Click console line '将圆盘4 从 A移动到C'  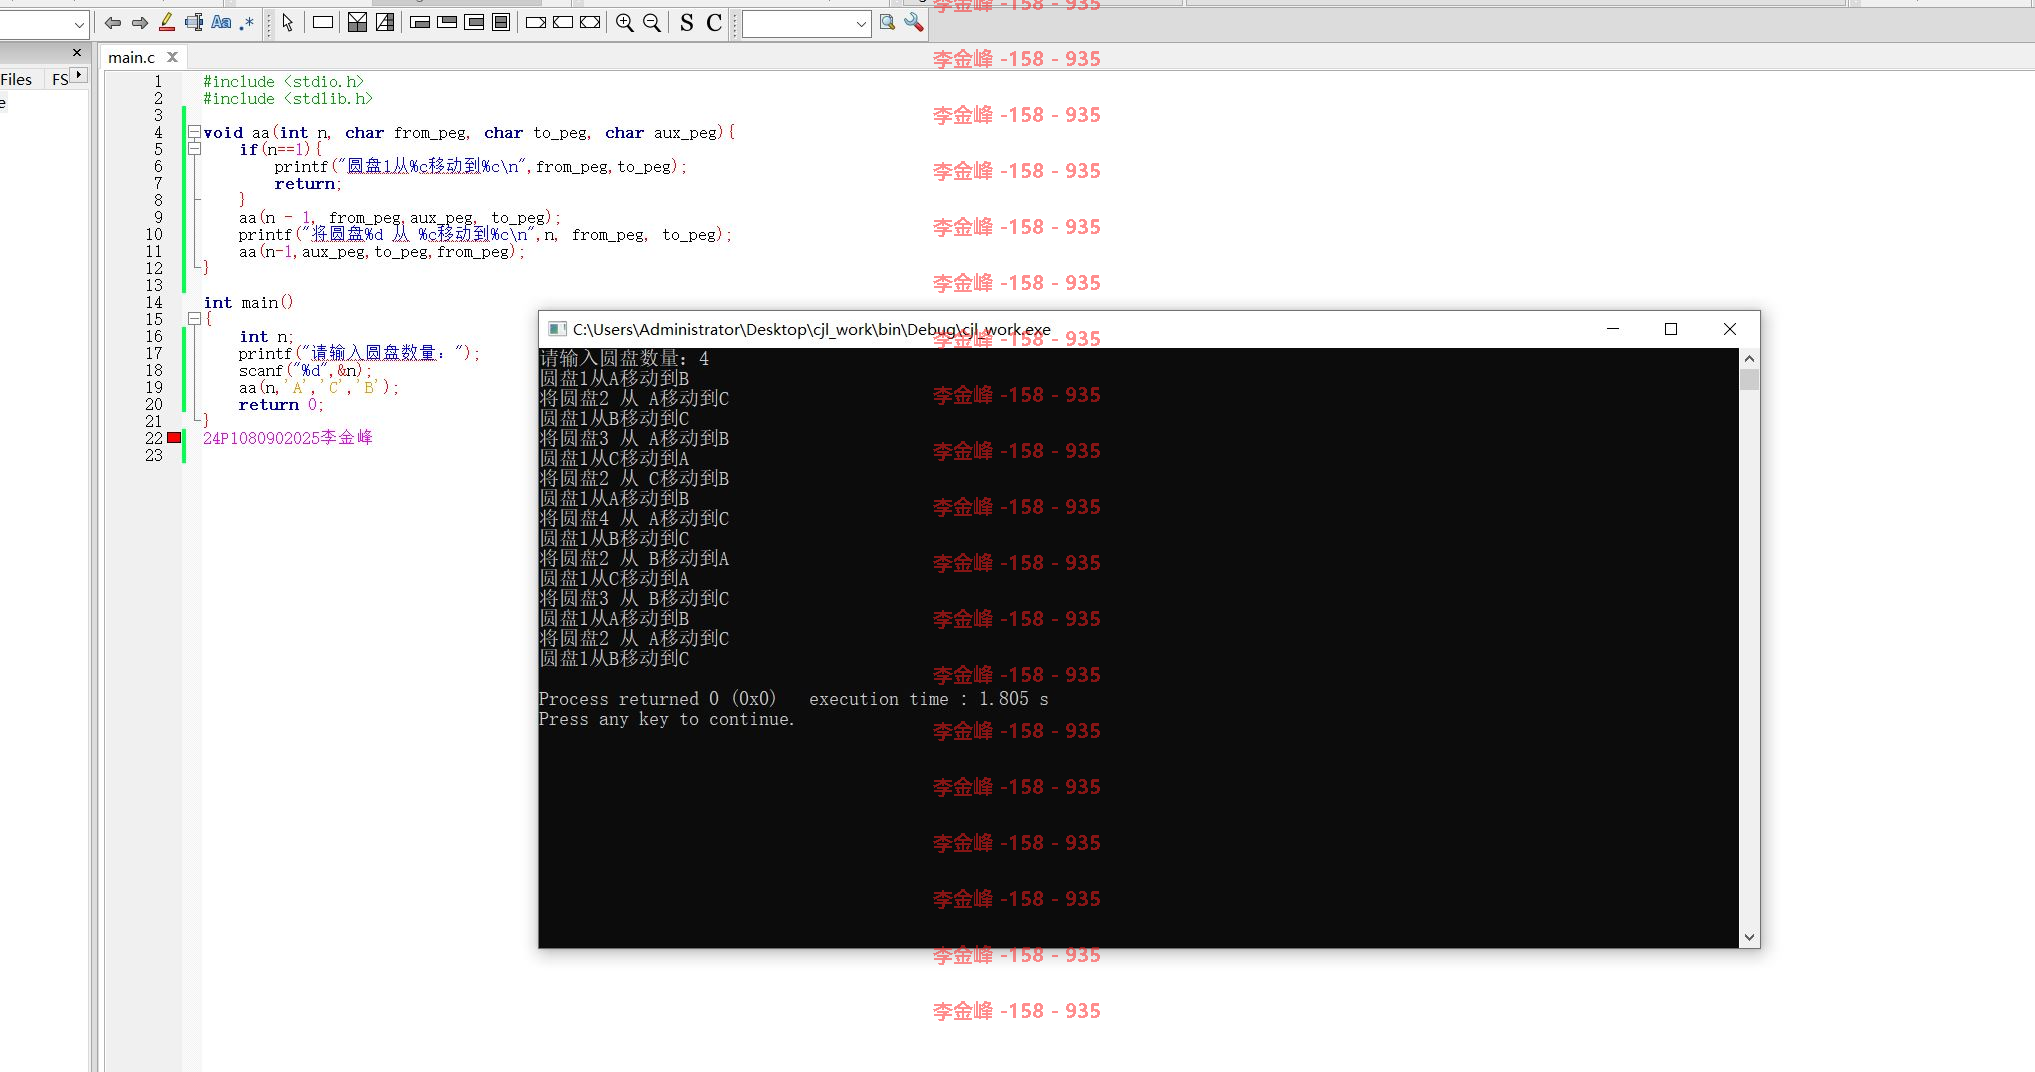click(634, 518)
